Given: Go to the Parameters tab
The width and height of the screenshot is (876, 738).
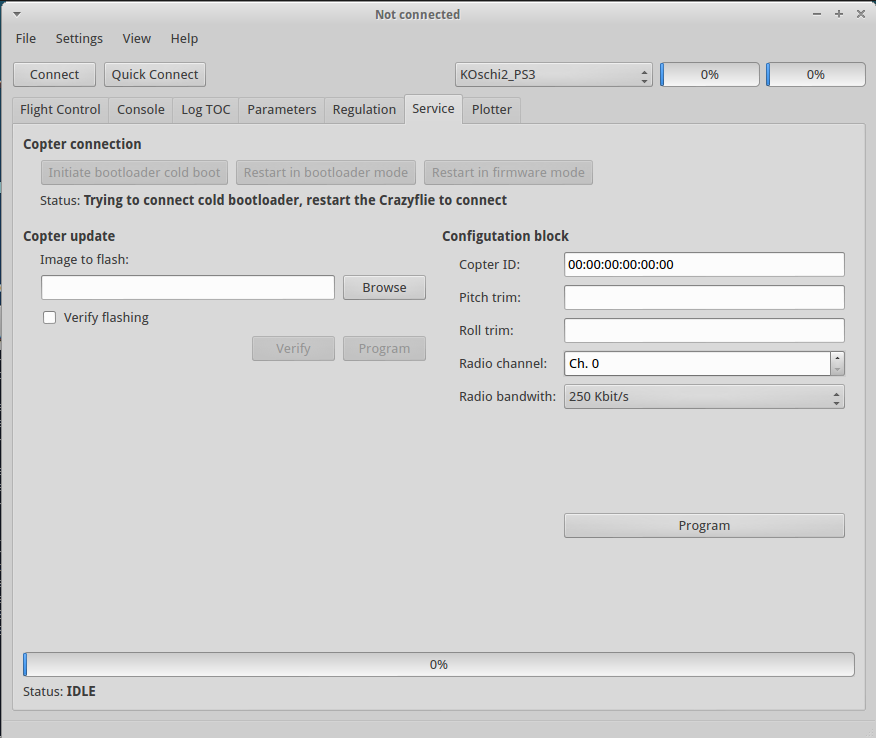Looking at the screenshot, I should pos(282,110).
